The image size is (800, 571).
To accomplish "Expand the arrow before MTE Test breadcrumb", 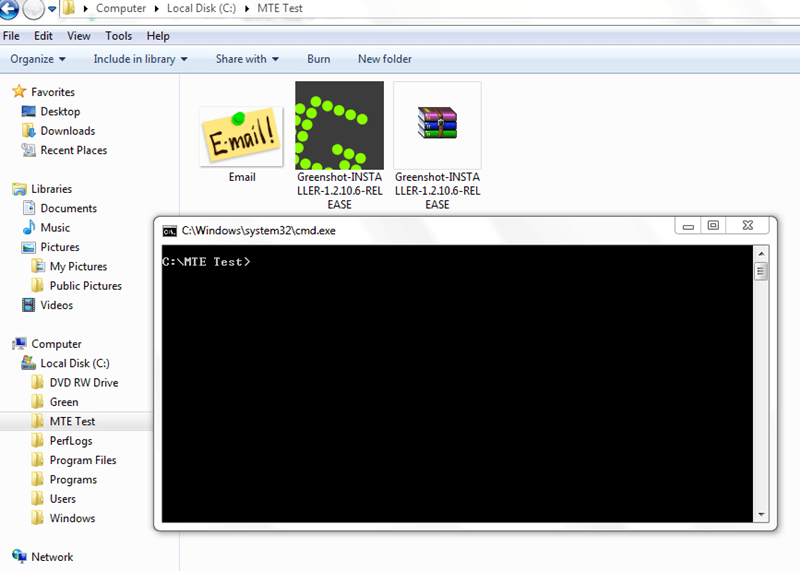I will point(247,9).
